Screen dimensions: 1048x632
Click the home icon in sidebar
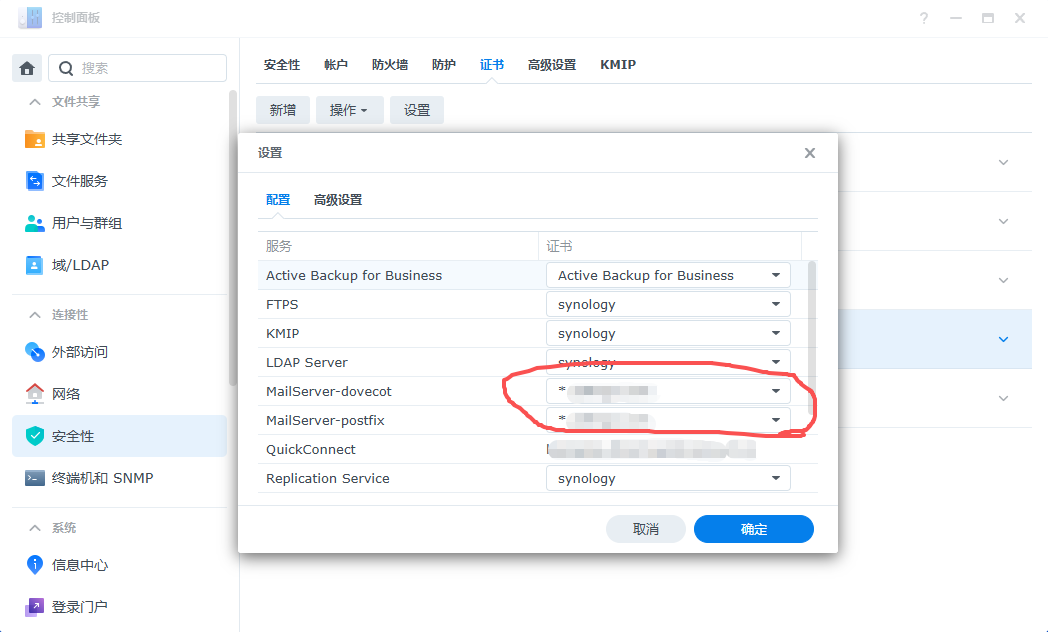27,68
